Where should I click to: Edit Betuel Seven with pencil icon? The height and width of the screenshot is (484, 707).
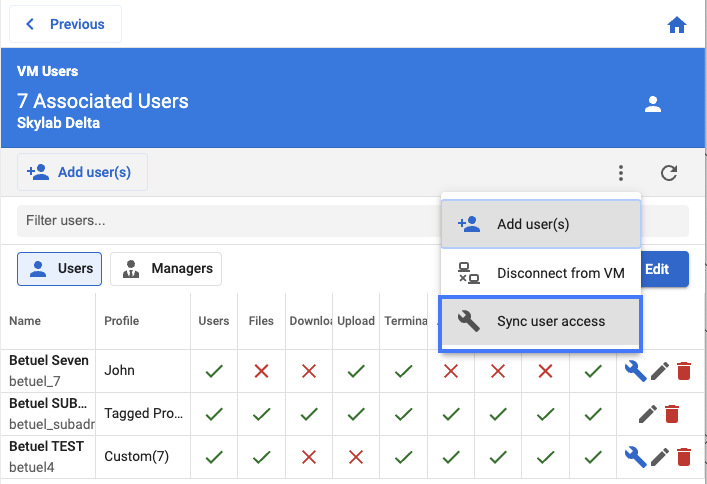(659, 371)
